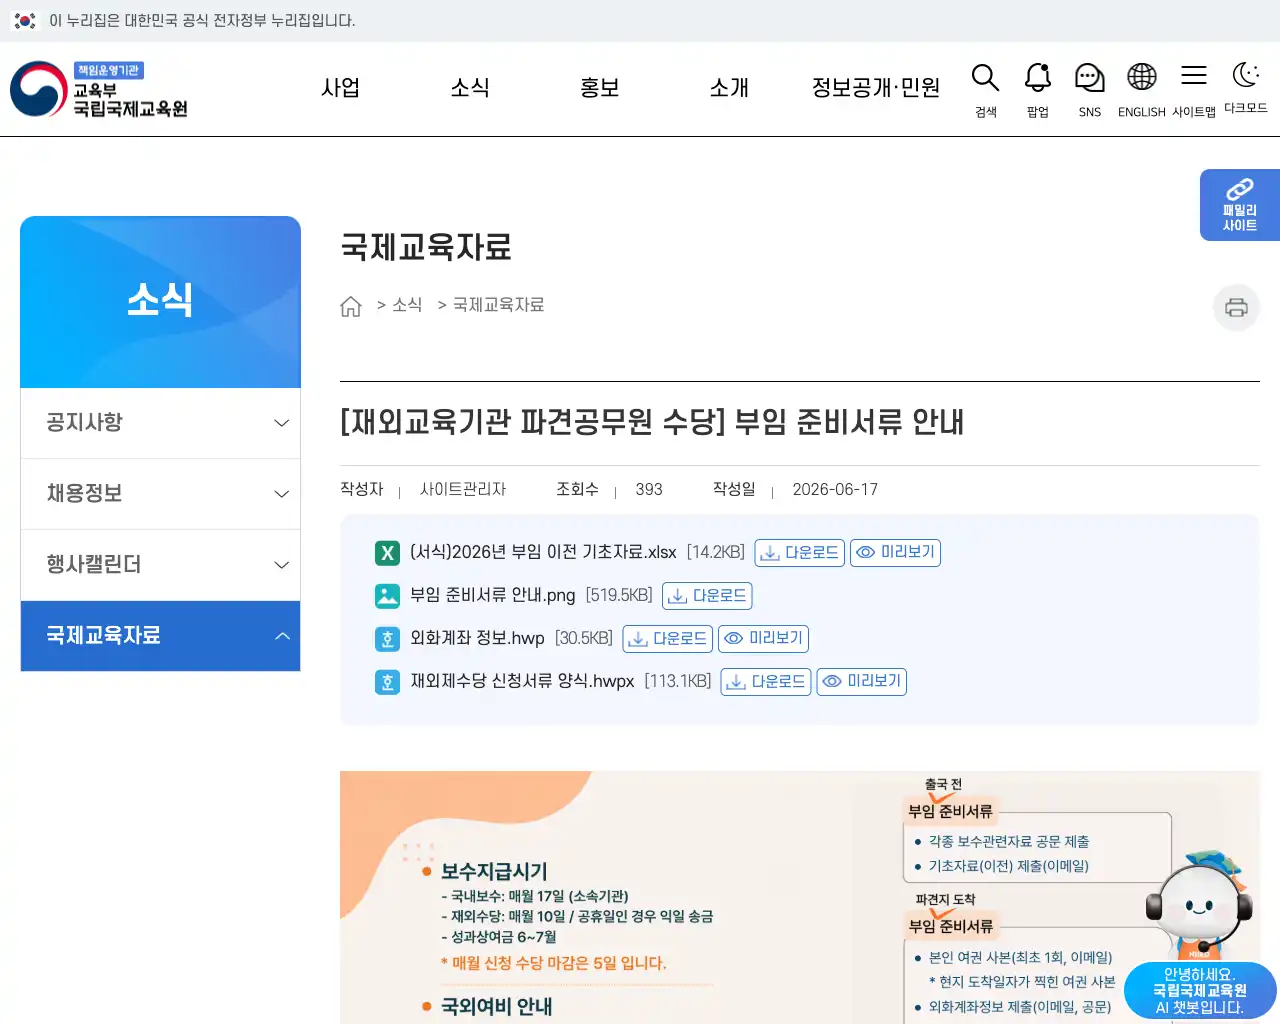This screenshot has width=1280, height=1024.
Task: Click the 국제교육자료 breadcrumb link
Action: coord(498,305)
